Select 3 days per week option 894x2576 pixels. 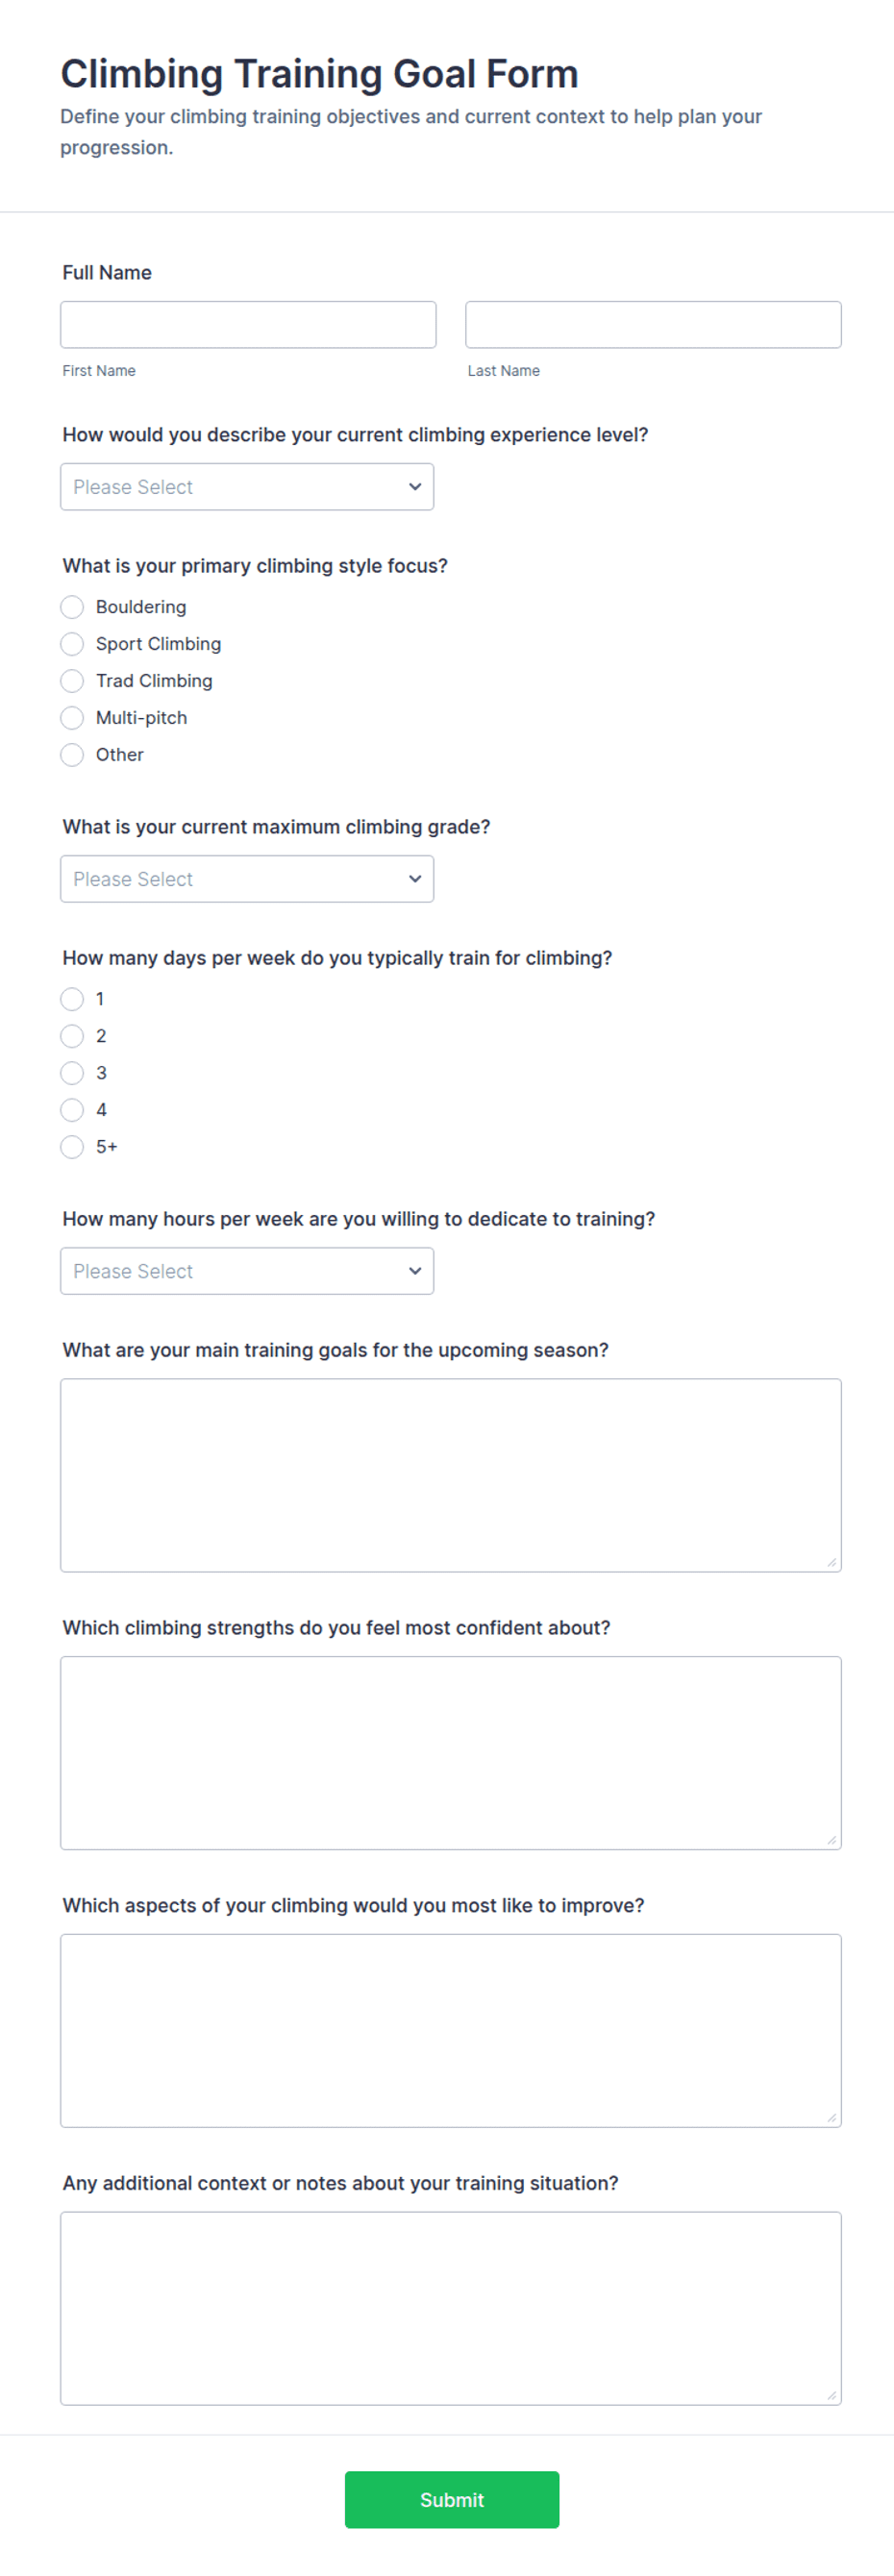click(x=72, y=1073)
